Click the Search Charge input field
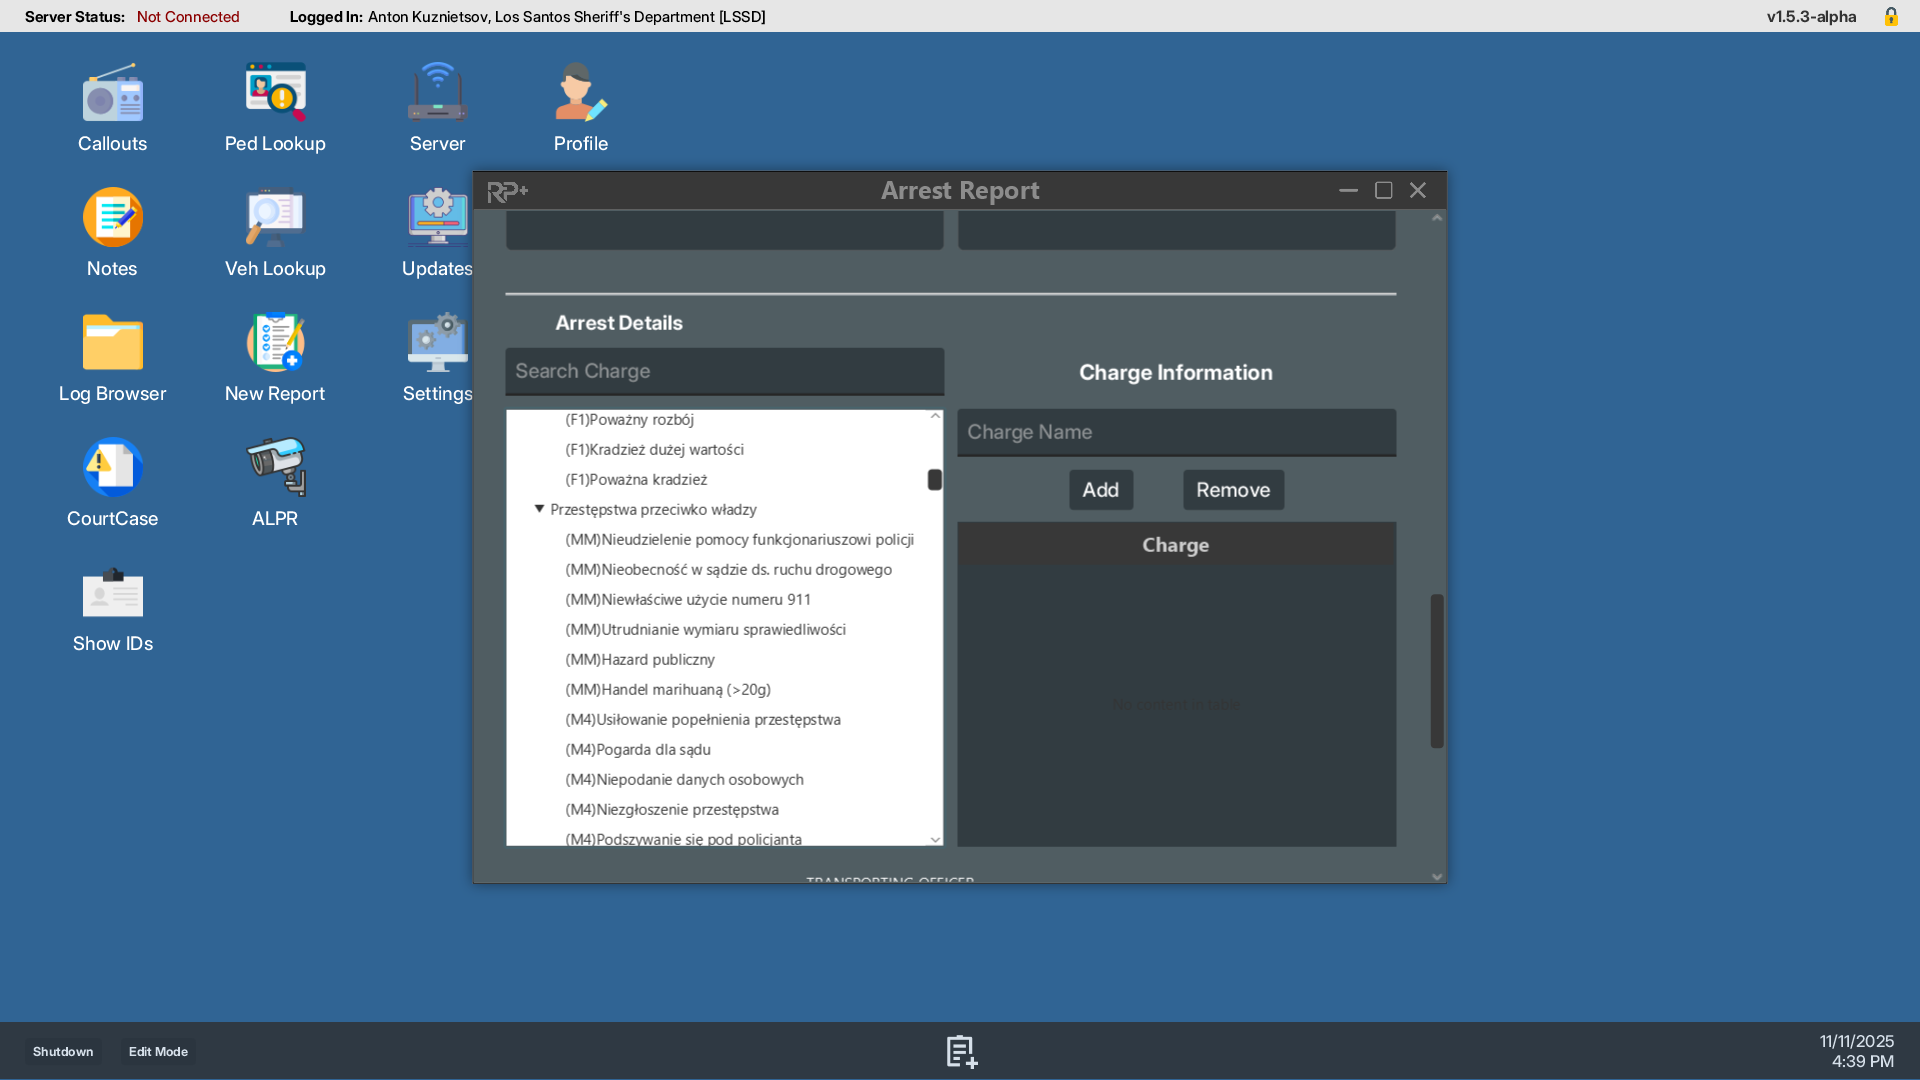The image size is (1920, 1080). click(x=724, y=371)
